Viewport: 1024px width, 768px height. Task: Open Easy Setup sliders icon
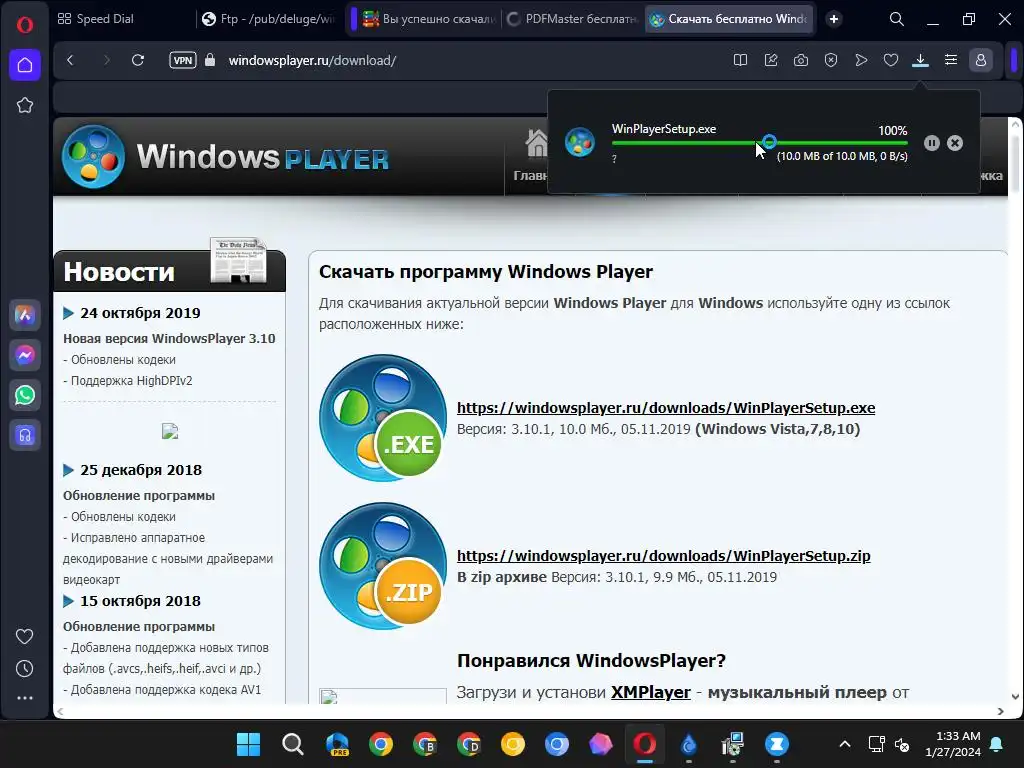tap(951, 60)
